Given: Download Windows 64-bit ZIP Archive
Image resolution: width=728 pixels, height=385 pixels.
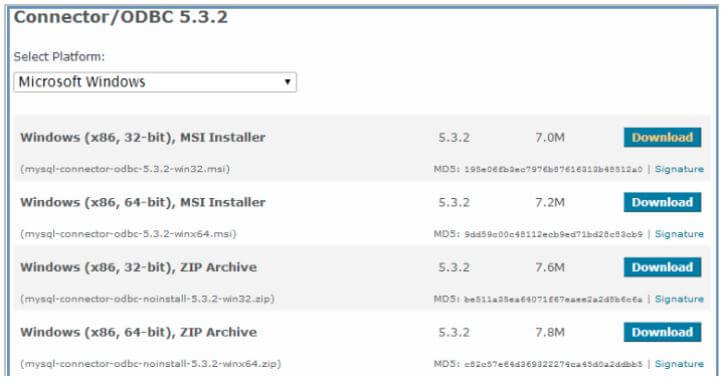Looking at the screenshot, I should (x=662, y=333).
